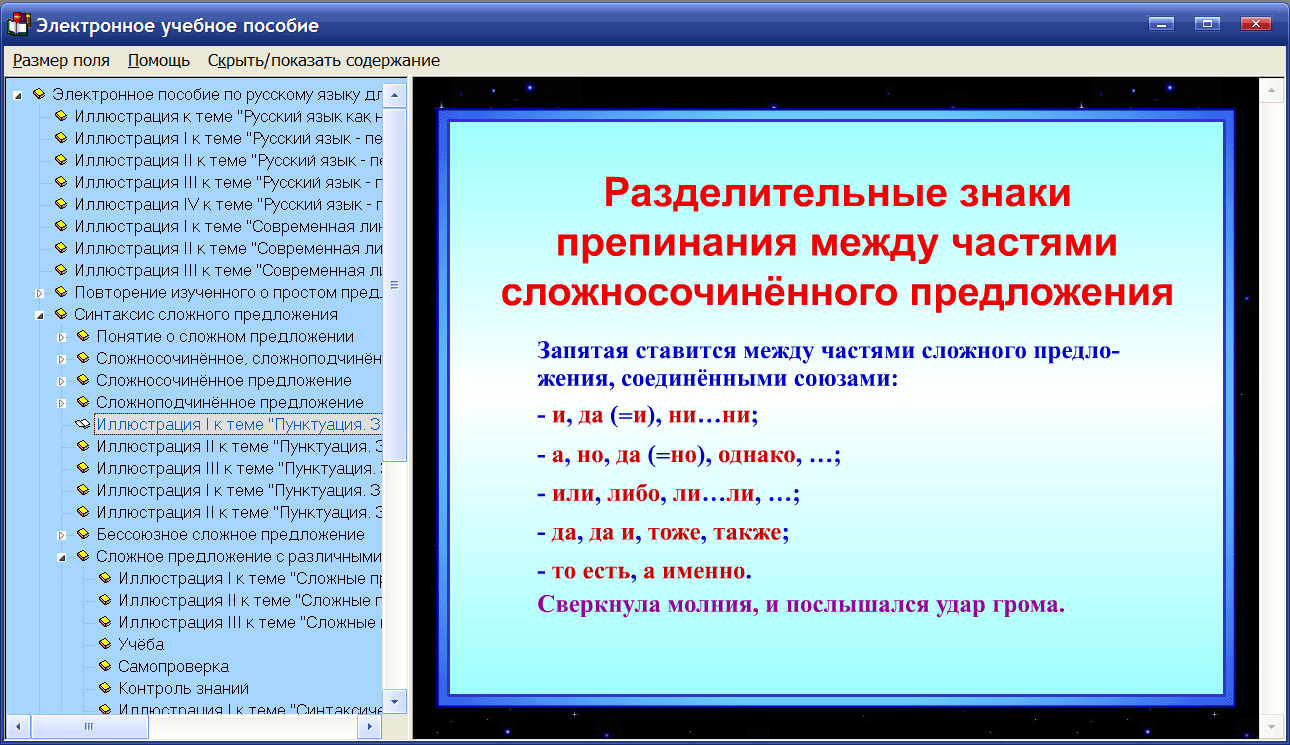
Task: Click the horizontal scrollbar right arrow
Action: pyautogui.click(x=371, y=726)
